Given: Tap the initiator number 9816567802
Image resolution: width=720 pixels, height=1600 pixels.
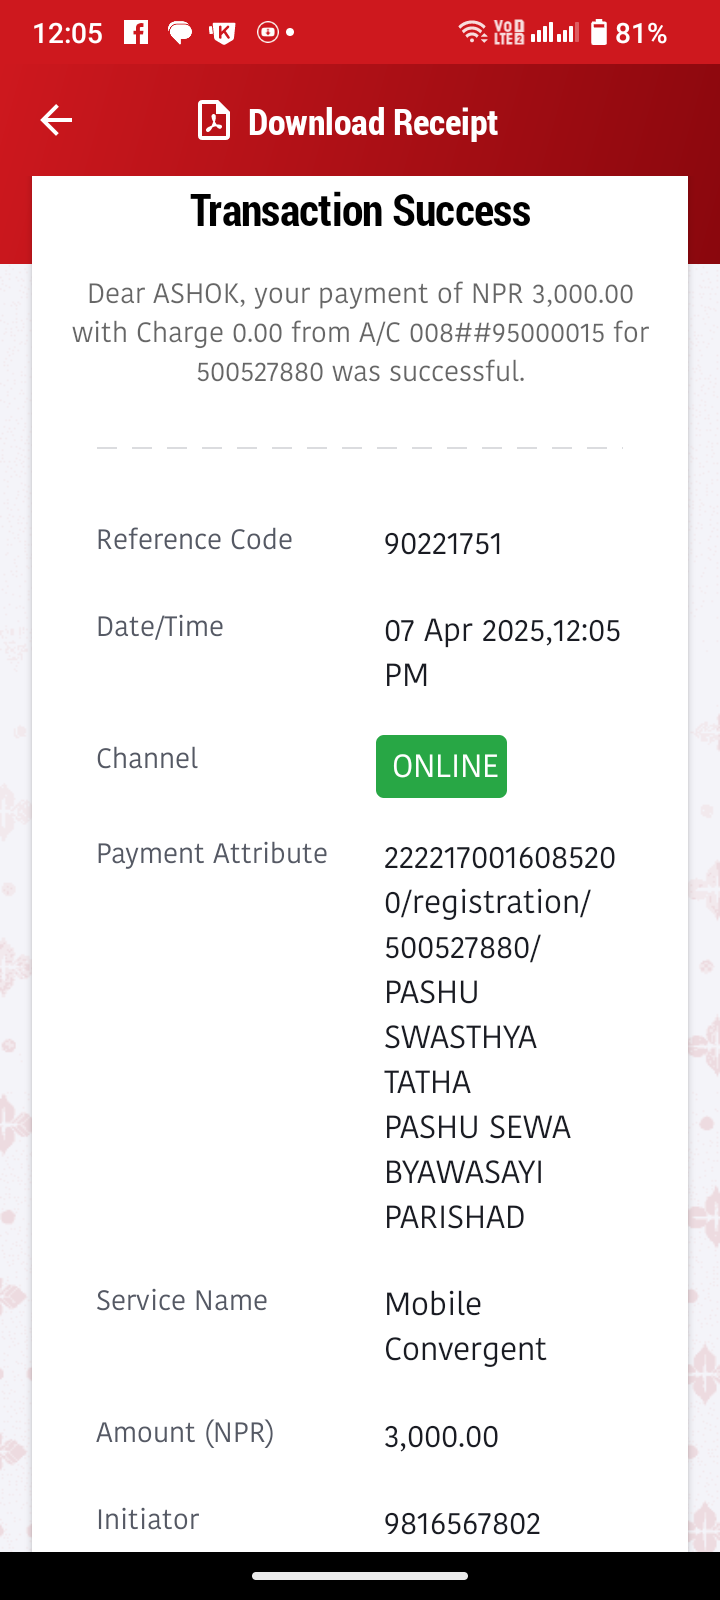Looking at the screenshot, I should 462,1524.
